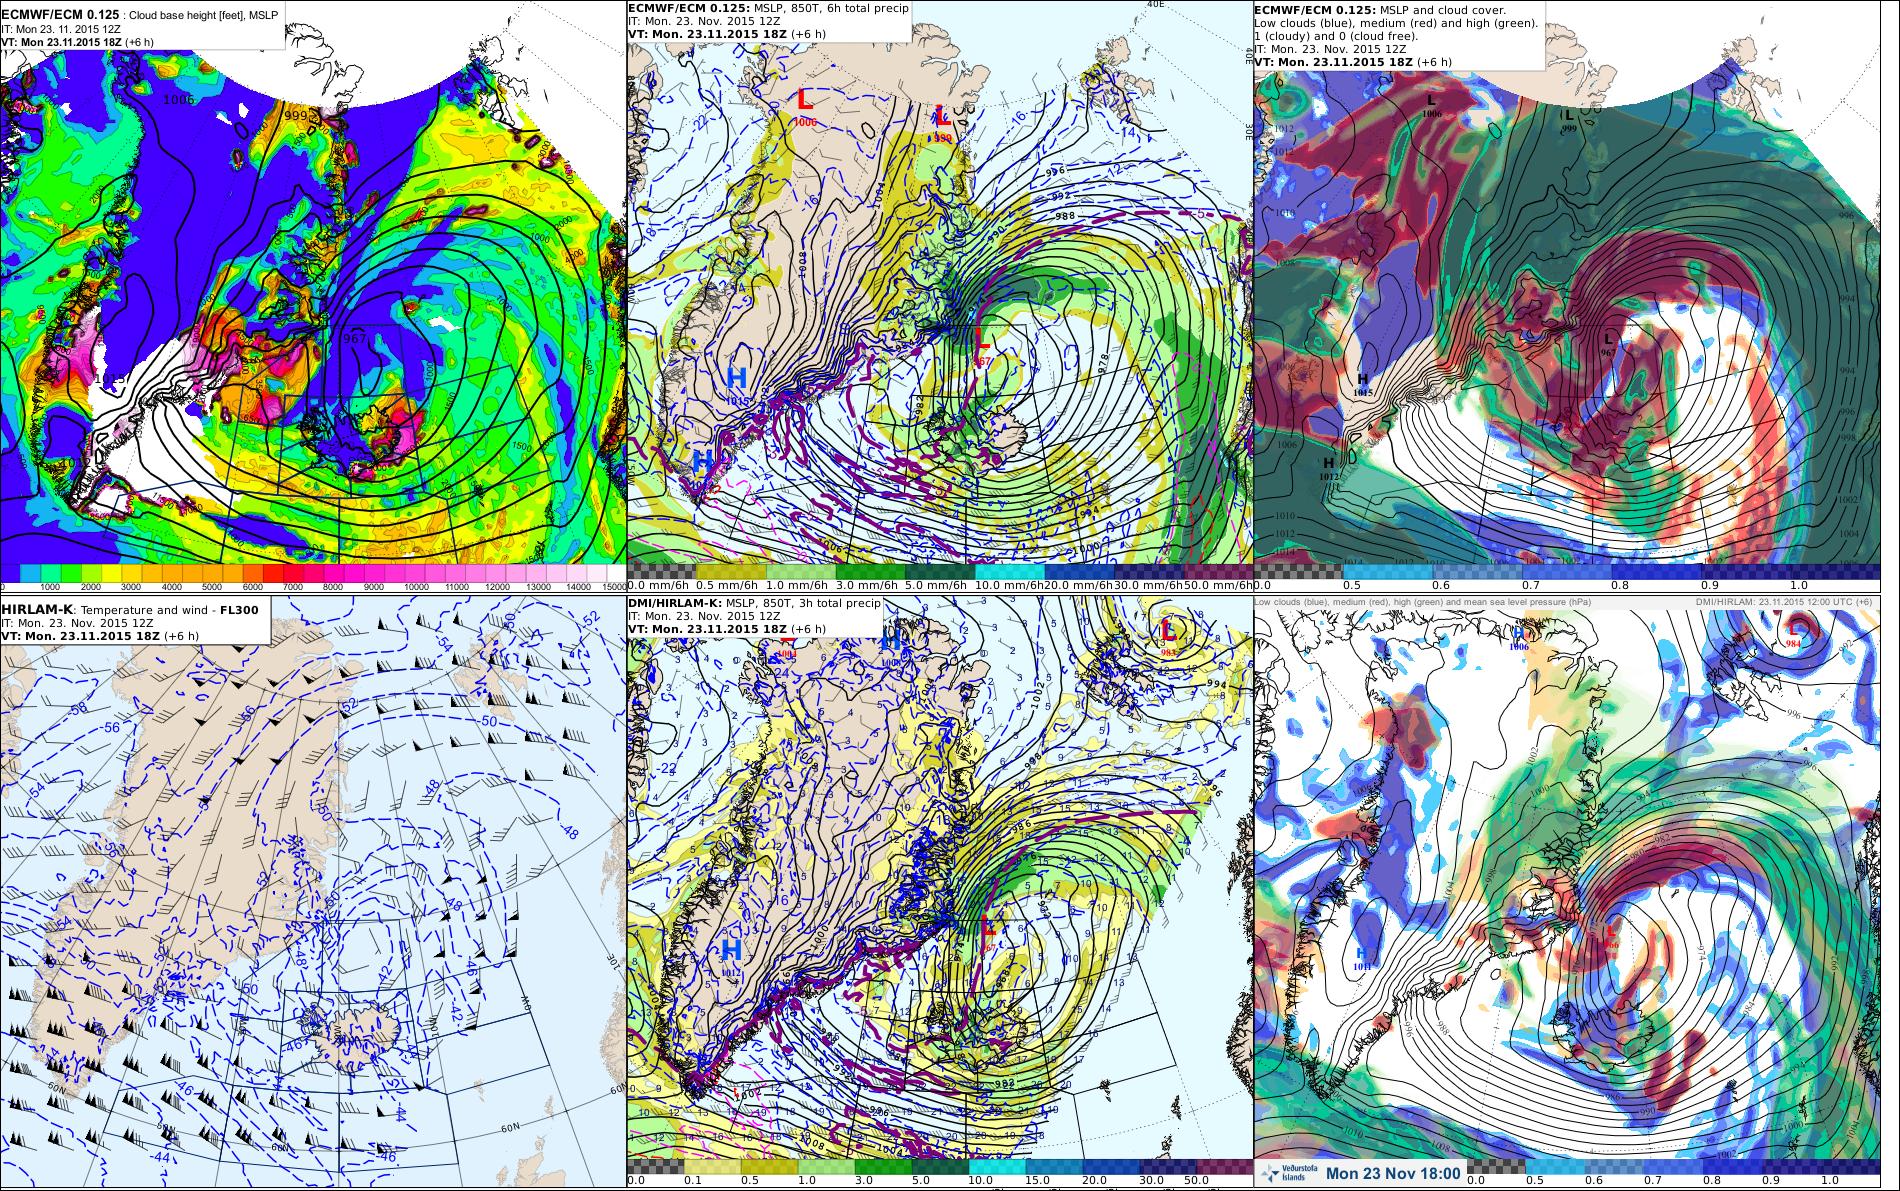
Task: Click 'IT: Mon. 23. Nov. 2015 12Z' in HIRLAM-K FL300 panel
Action: (79, 622)
